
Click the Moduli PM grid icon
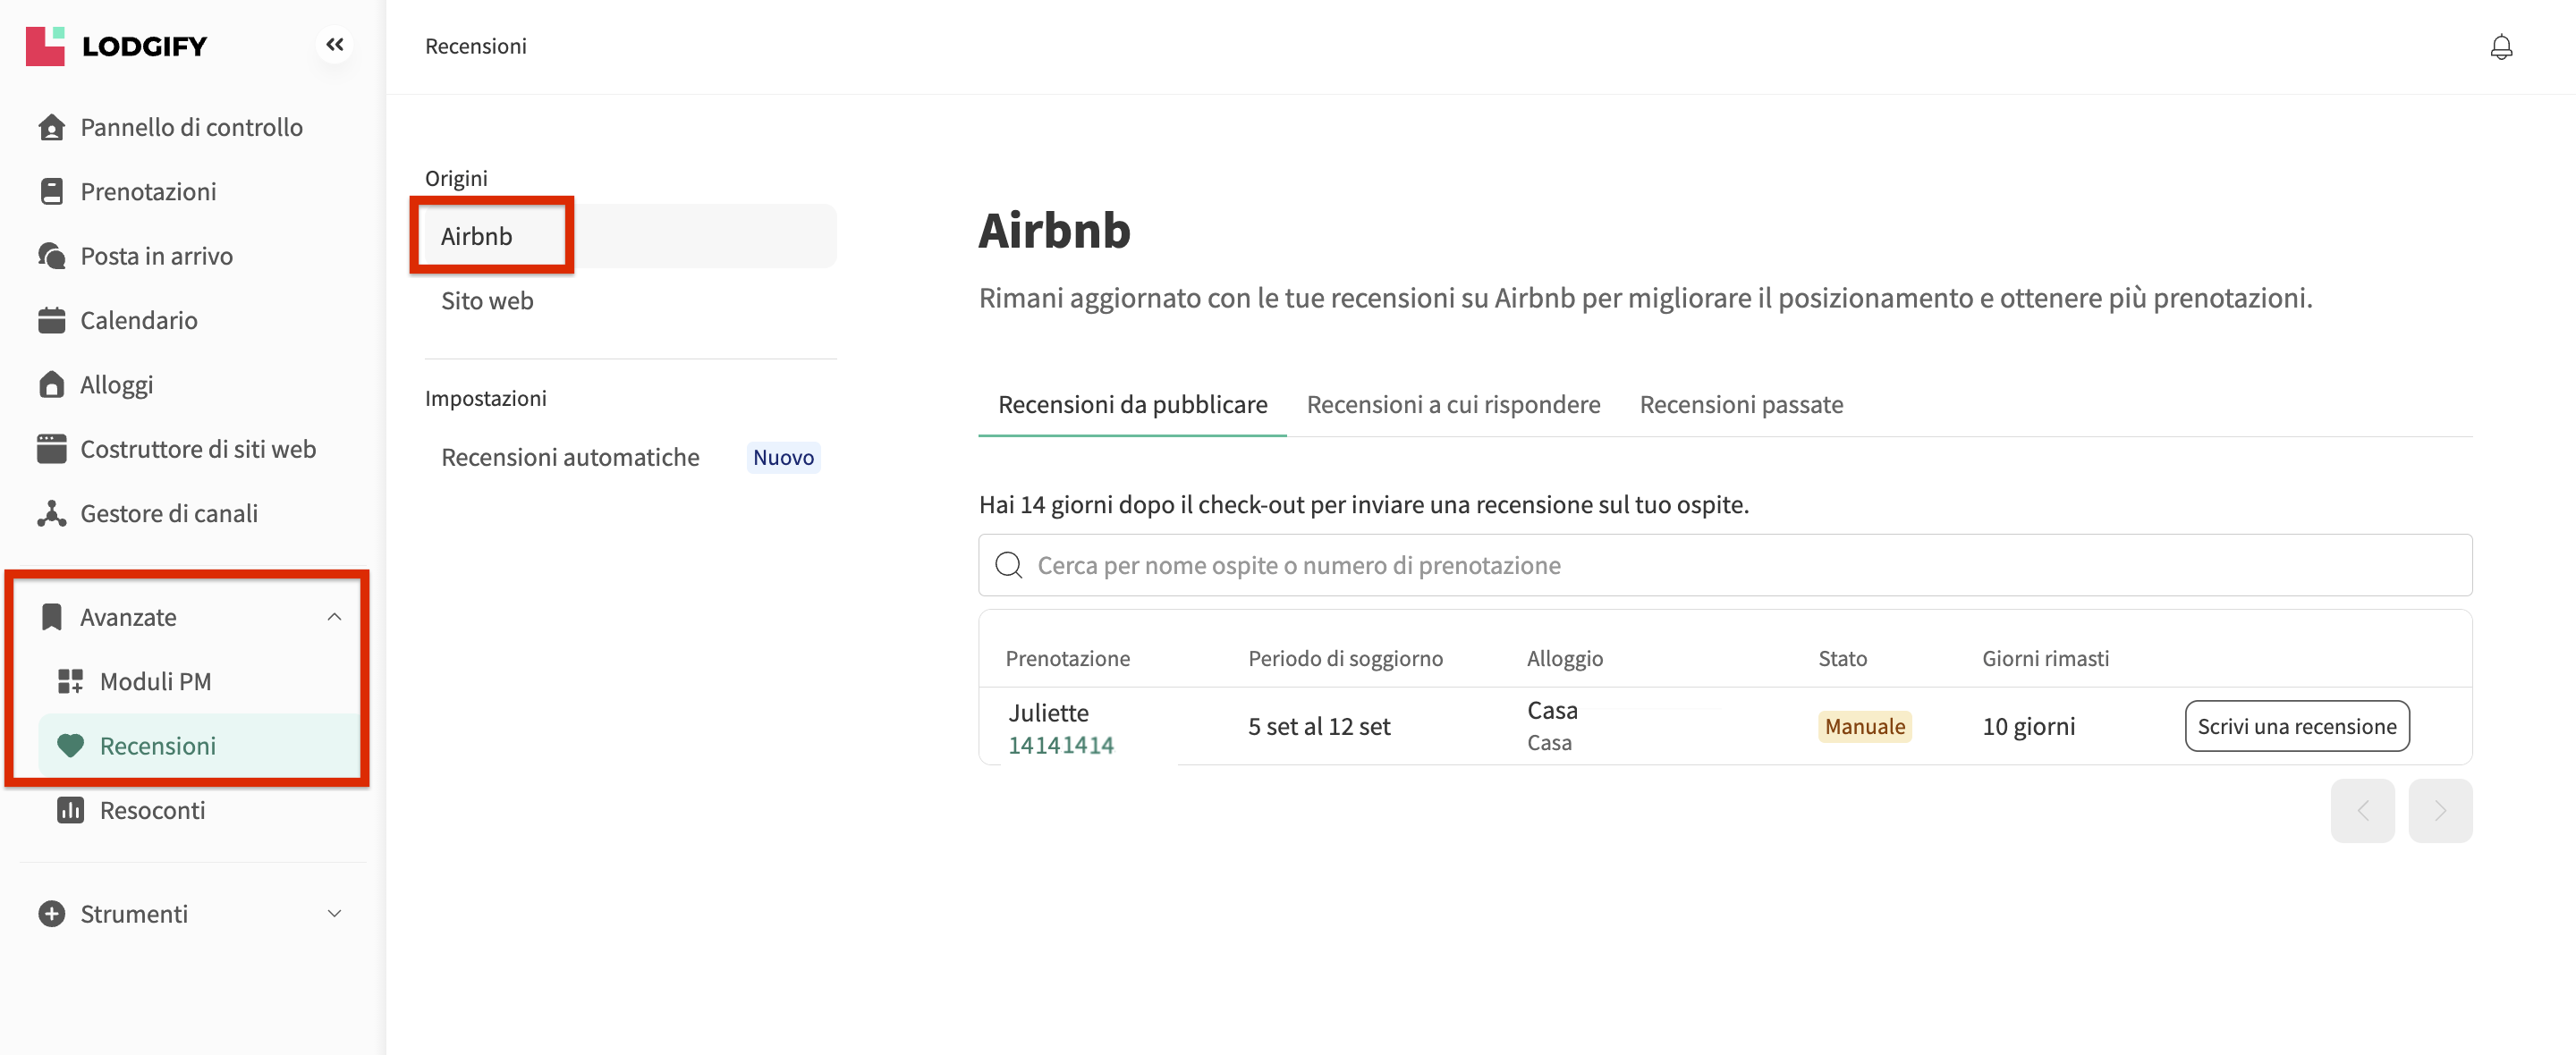pyautogui.click(x=70, y=682)
